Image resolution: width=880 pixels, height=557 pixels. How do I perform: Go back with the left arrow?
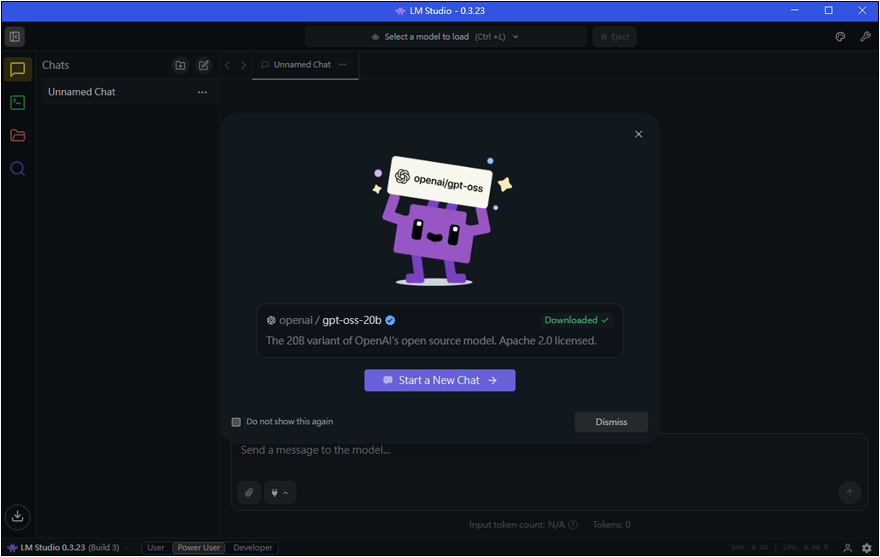pos(227,65)
